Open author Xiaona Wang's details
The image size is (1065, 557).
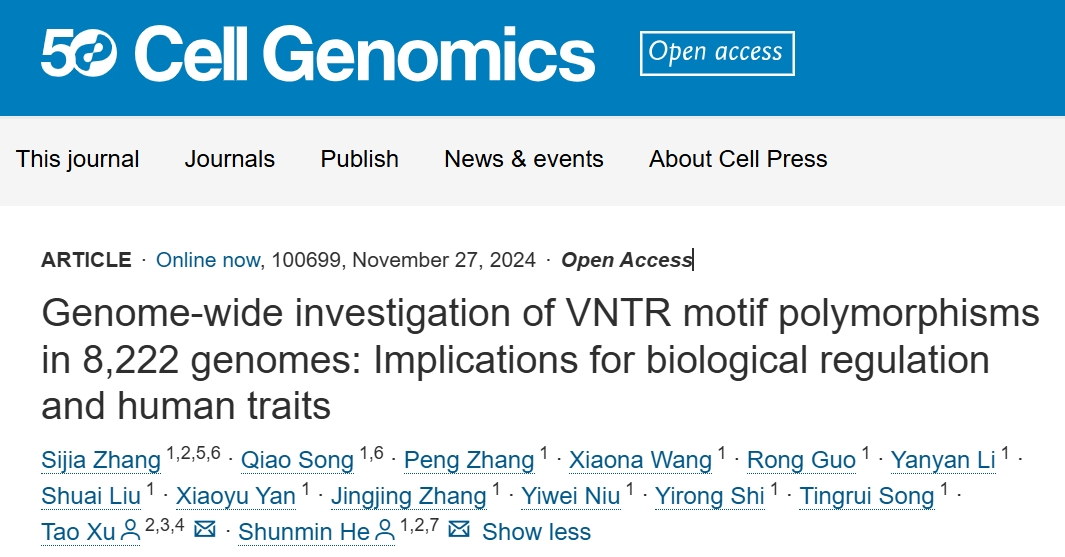(640, 460)
